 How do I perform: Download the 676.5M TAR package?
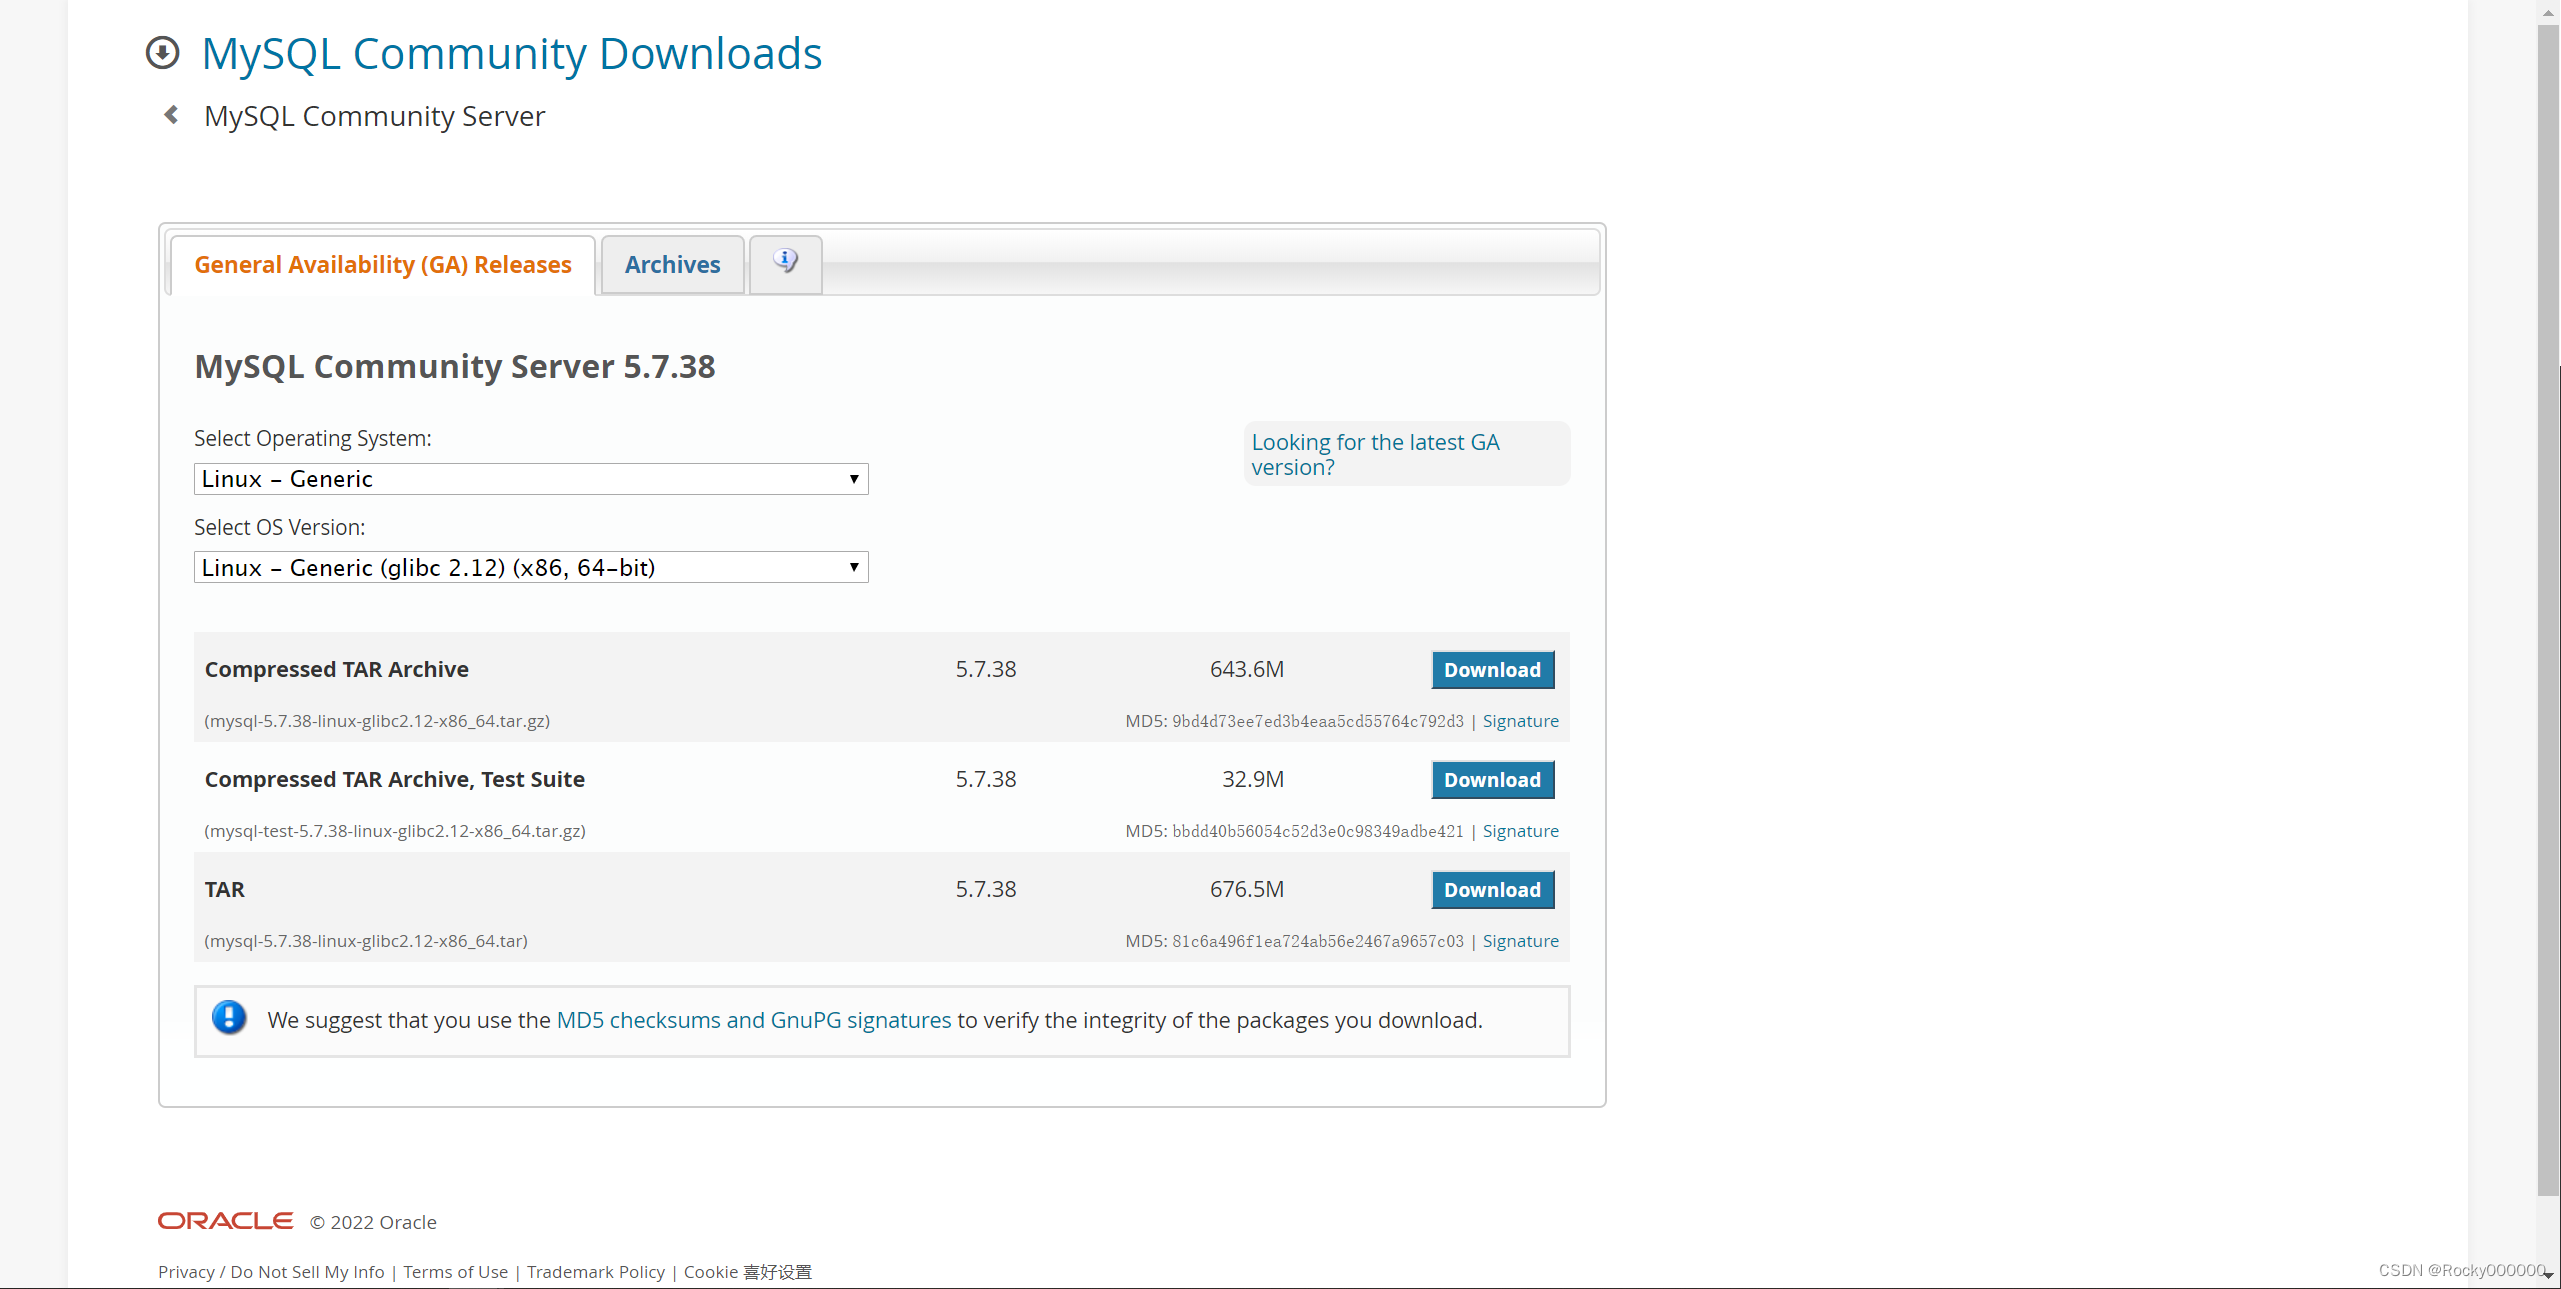pyautogui.click(x=1492, y=890)
